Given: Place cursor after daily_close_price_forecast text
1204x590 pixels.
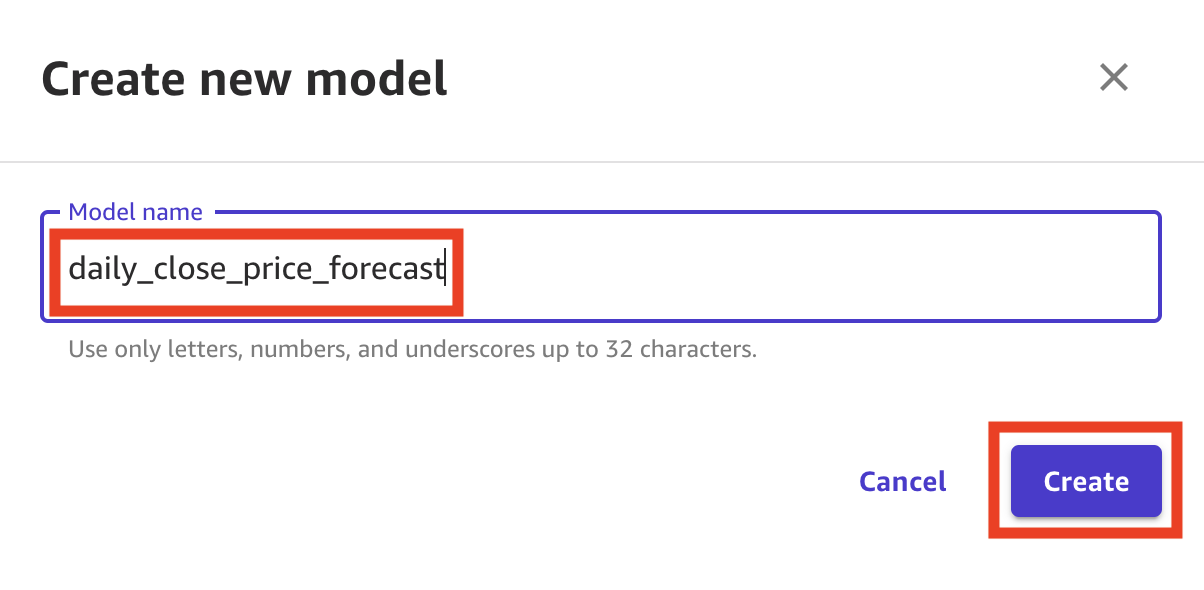Looking at the screenshot, I should click(x=445, y=268).
